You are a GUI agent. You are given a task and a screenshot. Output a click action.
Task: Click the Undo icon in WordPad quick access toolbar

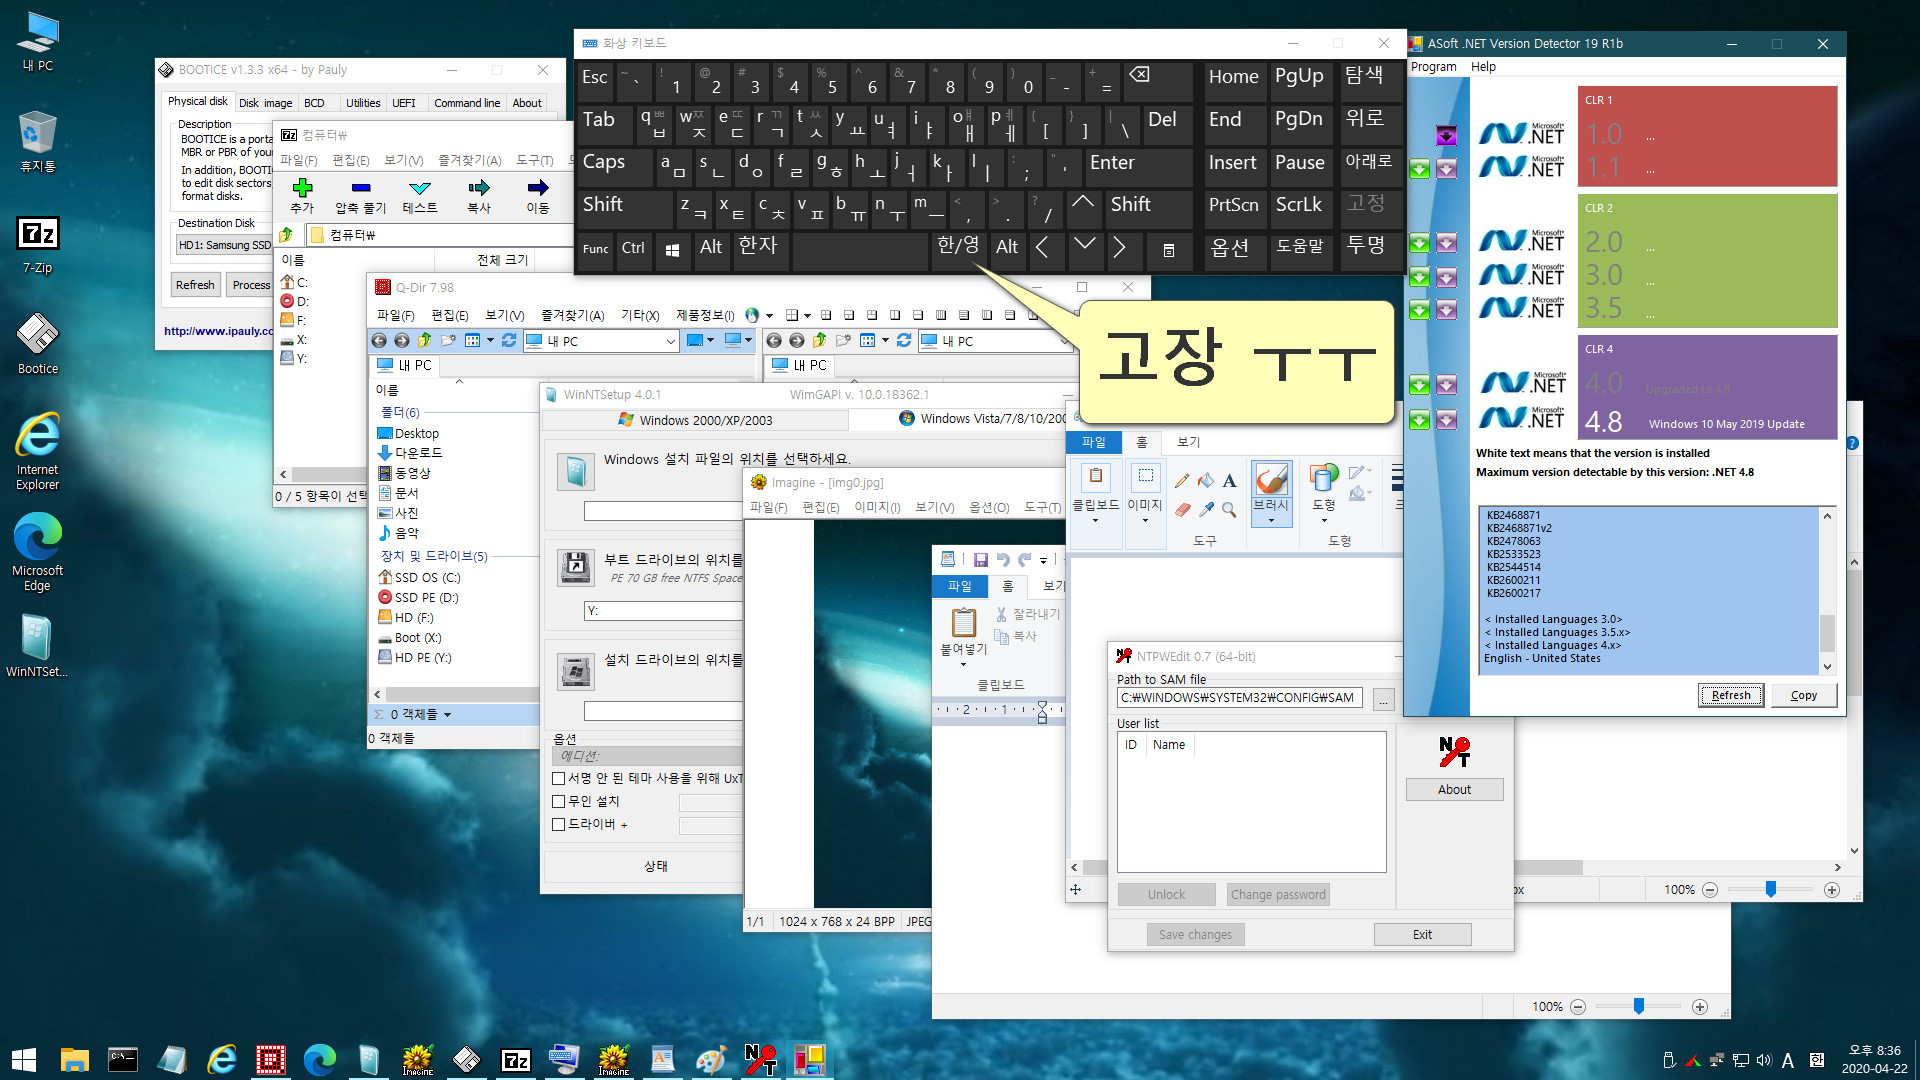point(1003,560)
